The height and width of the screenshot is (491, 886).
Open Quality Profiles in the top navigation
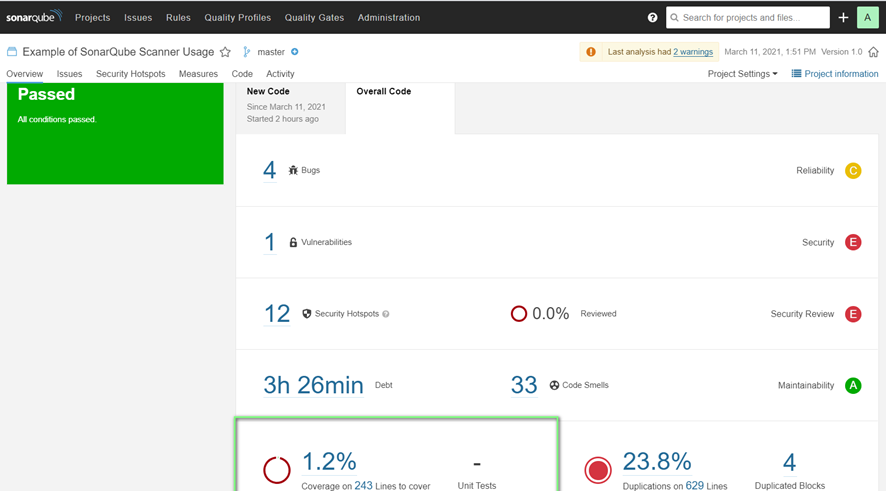point(237,18)
